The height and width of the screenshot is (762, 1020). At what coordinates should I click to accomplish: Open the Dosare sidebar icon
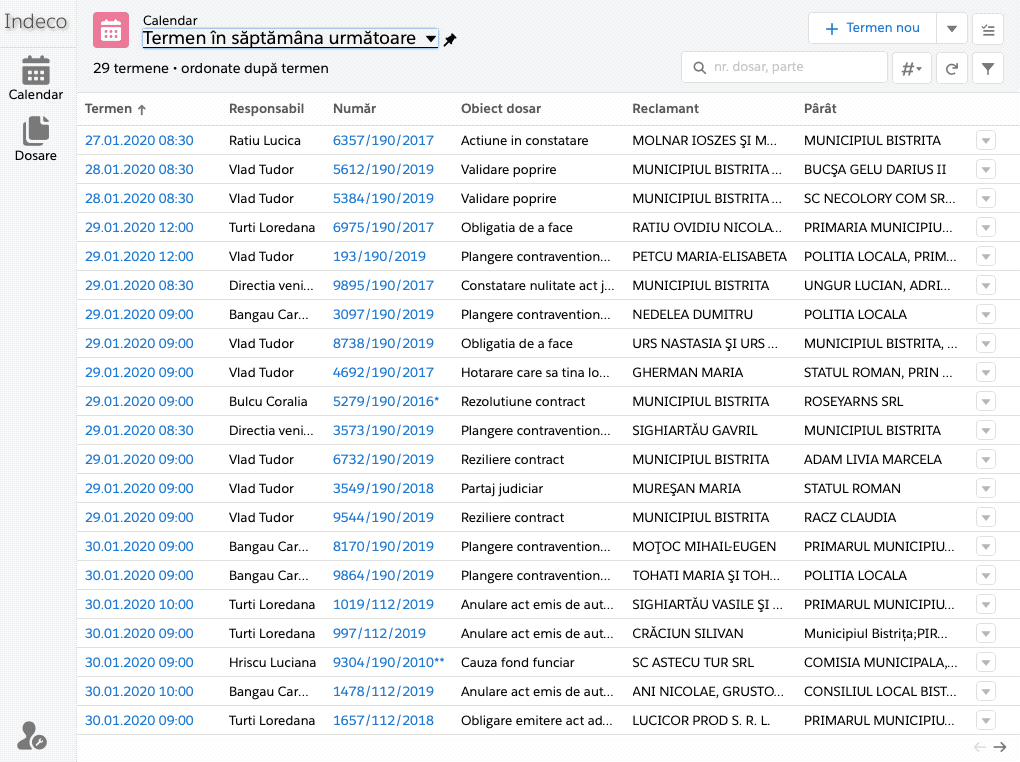[36, 138]
